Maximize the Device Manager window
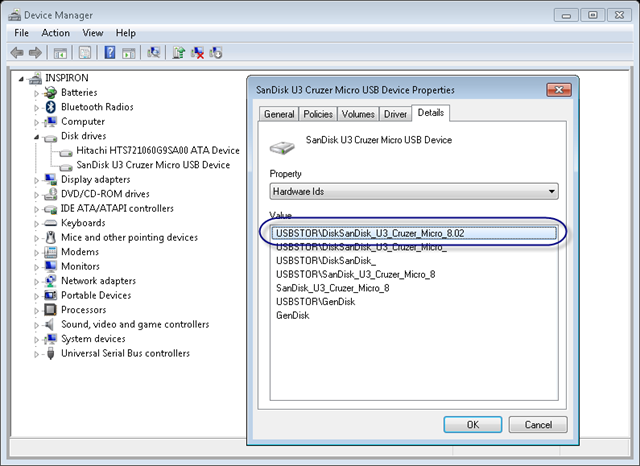640x466 pixels. [593, 16]
